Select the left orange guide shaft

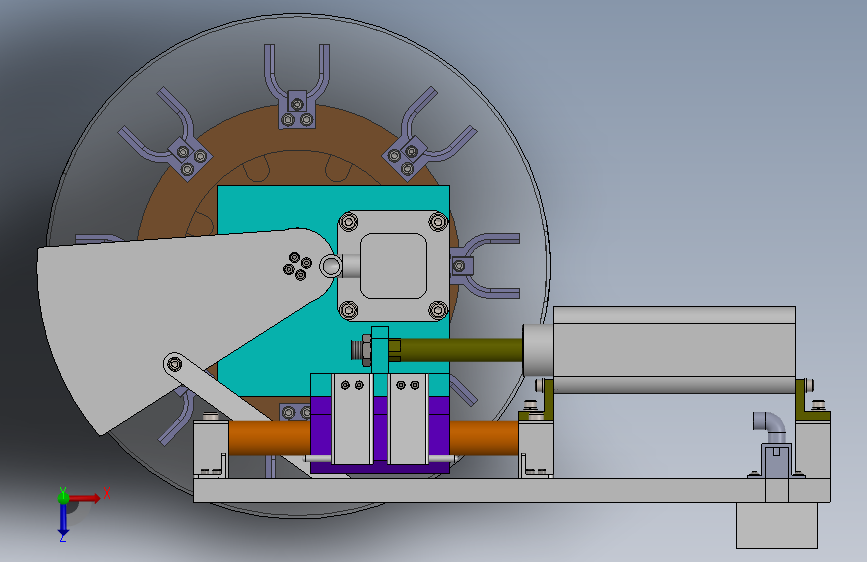tap(269, 438)
